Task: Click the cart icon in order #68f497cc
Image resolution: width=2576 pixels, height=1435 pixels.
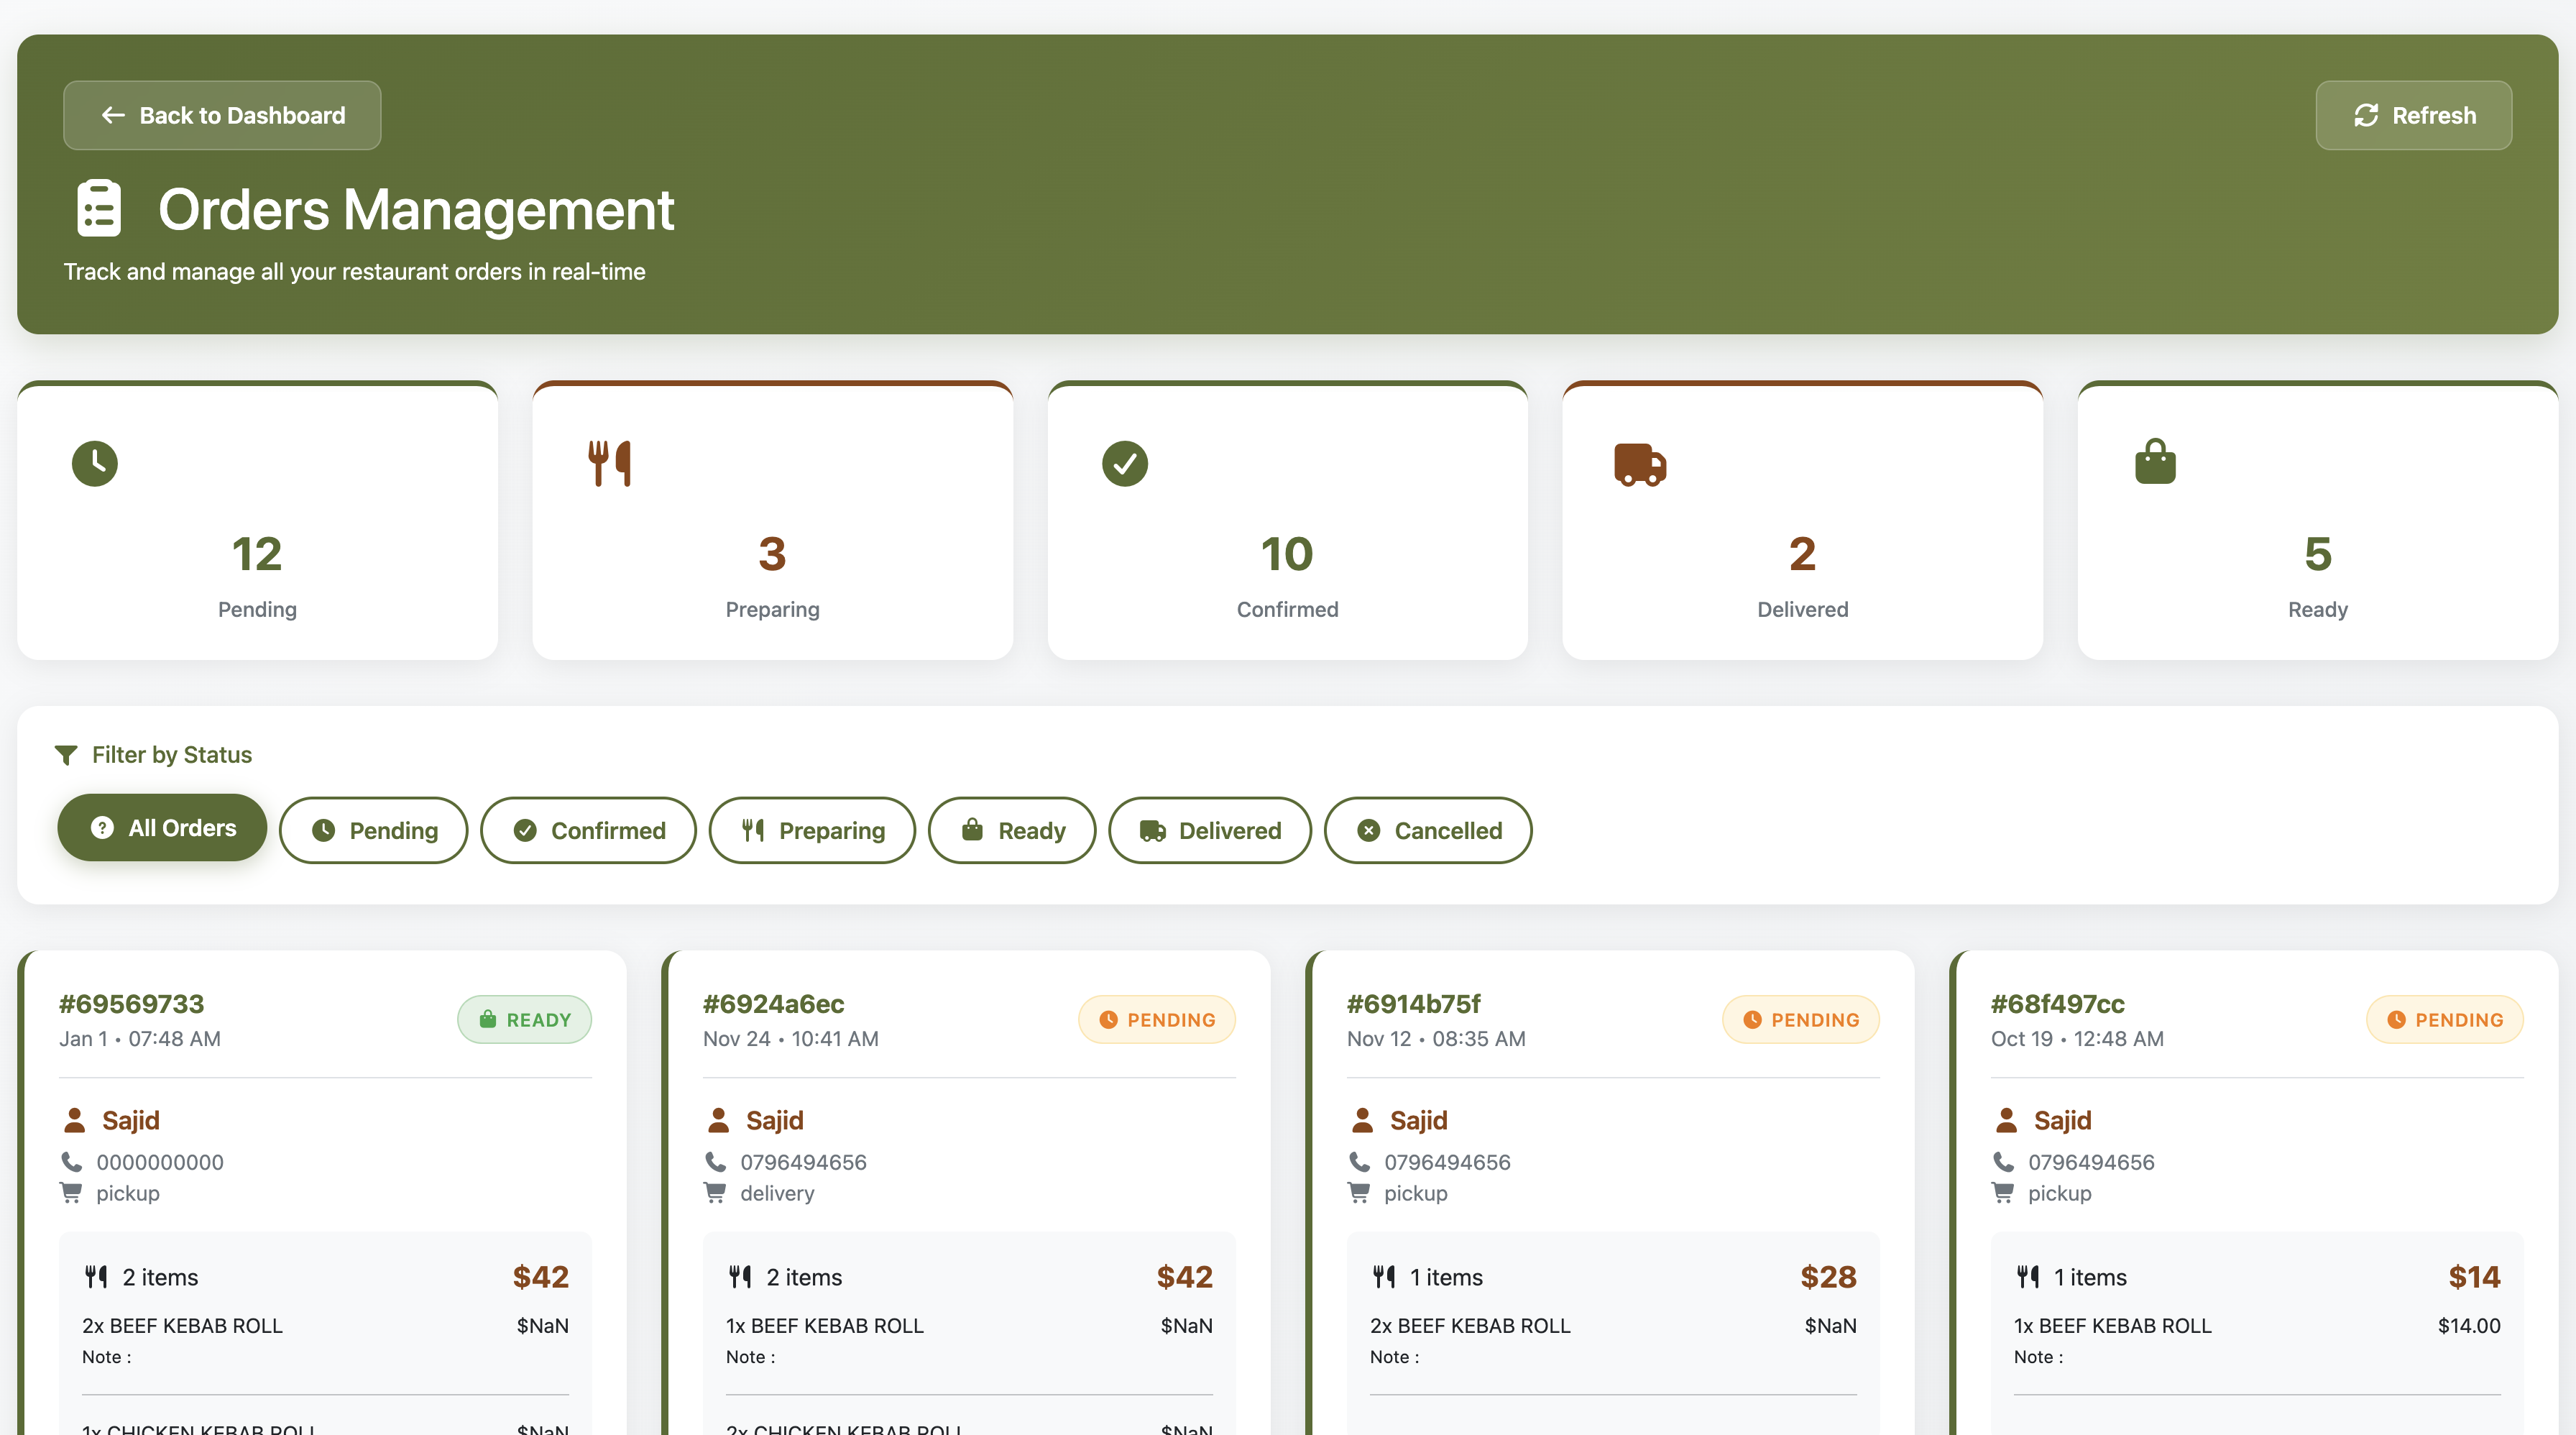Action: [2003, 1193]
